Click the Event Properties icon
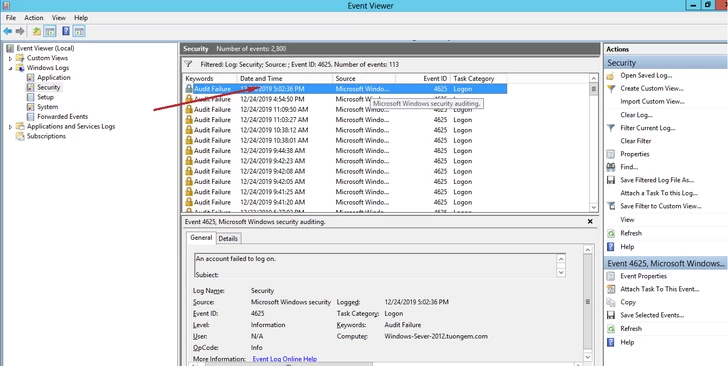 (611, 276)
